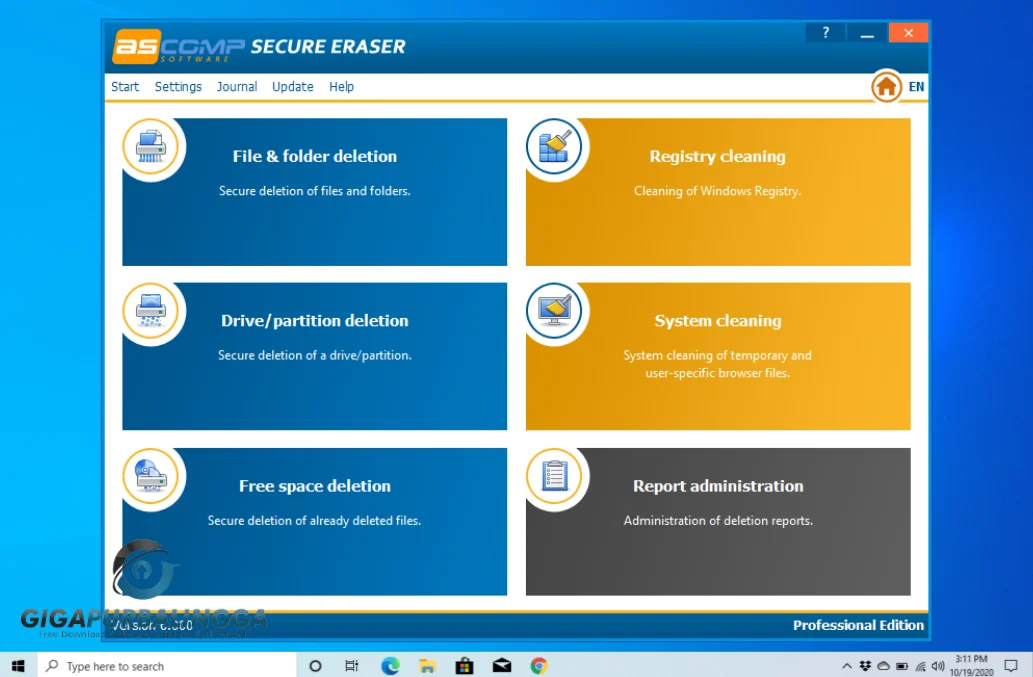Viewport: 1033px width, 677px height.
Task: Click Dropbox tray icon
Action: pos(865,666)
